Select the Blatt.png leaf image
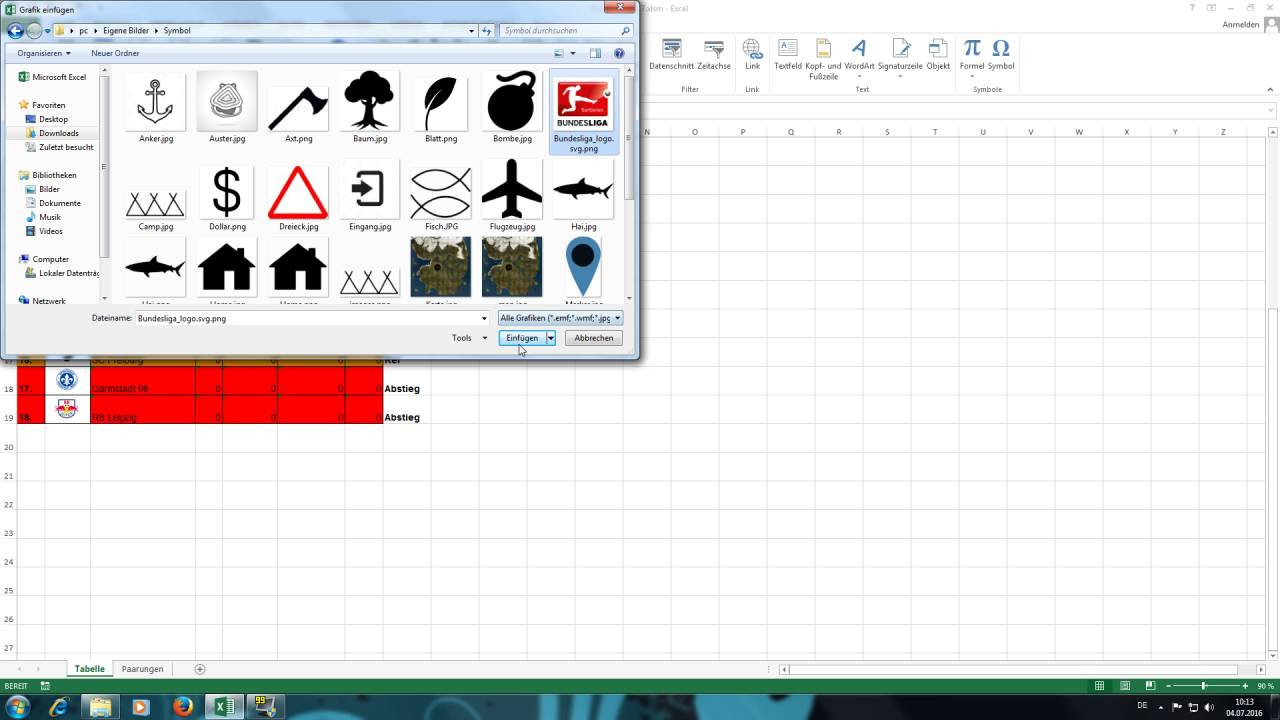This screenshot has width=1280, height=720. (x=441, y=108)
